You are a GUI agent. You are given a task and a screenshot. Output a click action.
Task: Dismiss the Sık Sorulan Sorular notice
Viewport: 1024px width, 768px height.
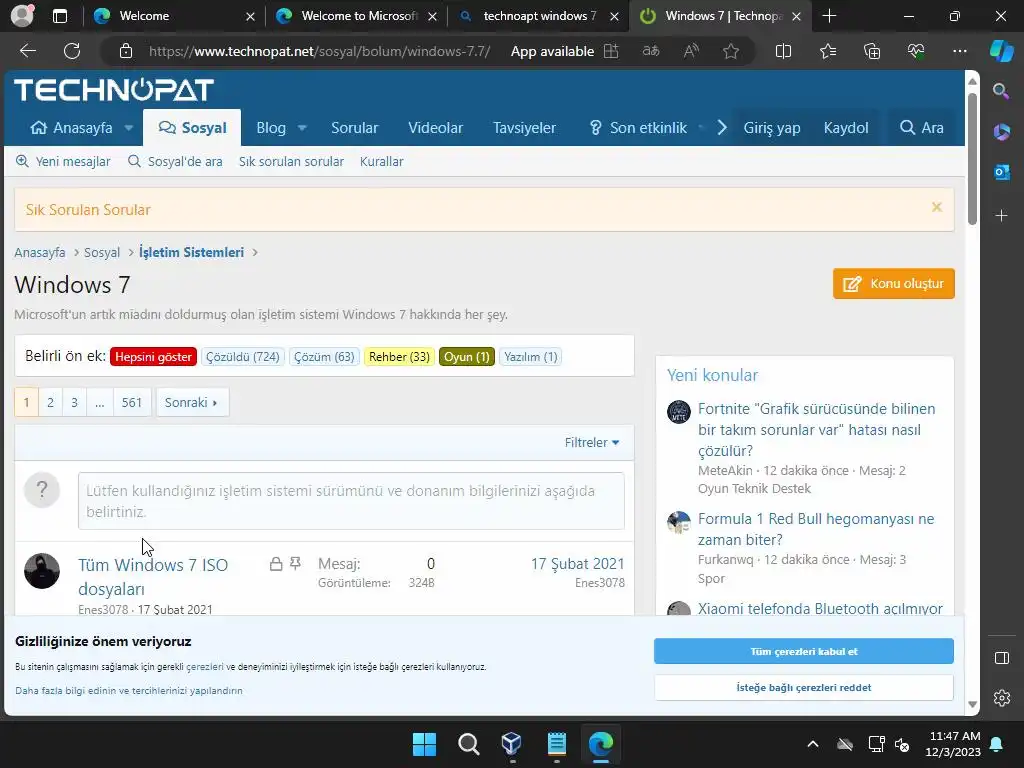936,207
